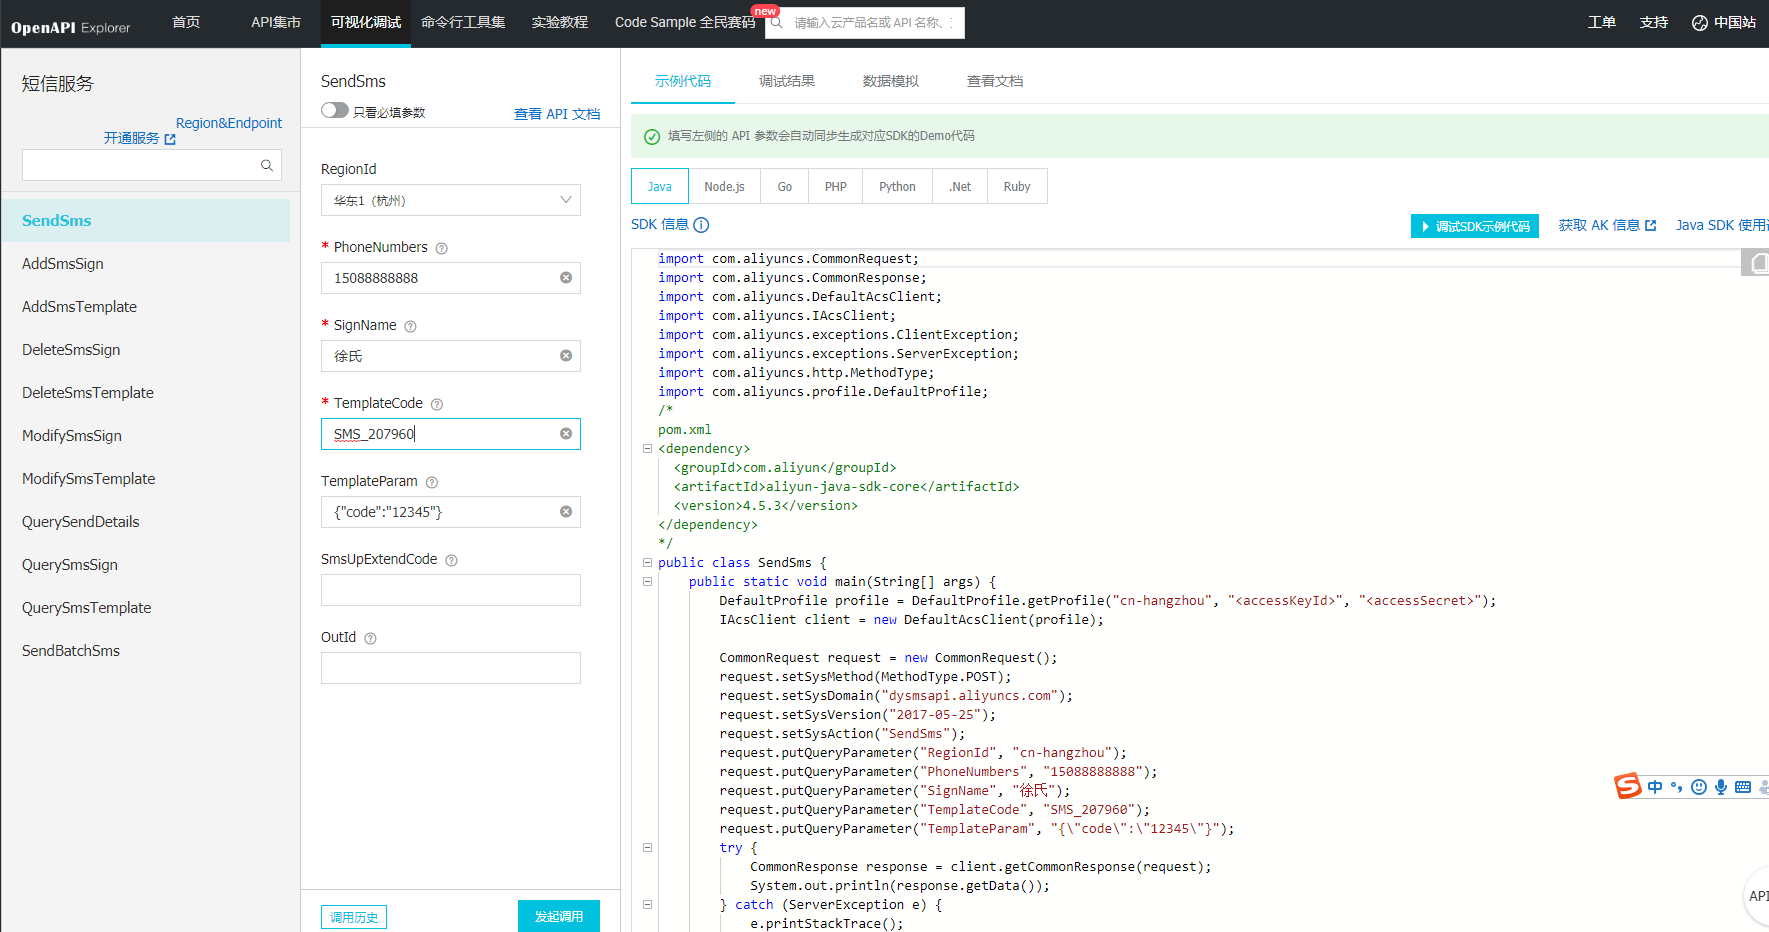Open the RegionId 华东1（杭州）dropdown
Image resolution: width=1769 pixels, height=932 pixels.
click(450, 200)
